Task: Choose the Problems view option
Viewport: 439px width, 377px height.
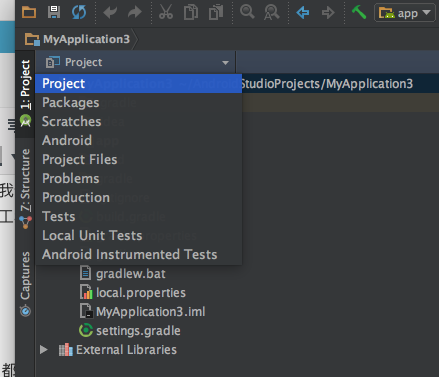Action: coord(138,178)
